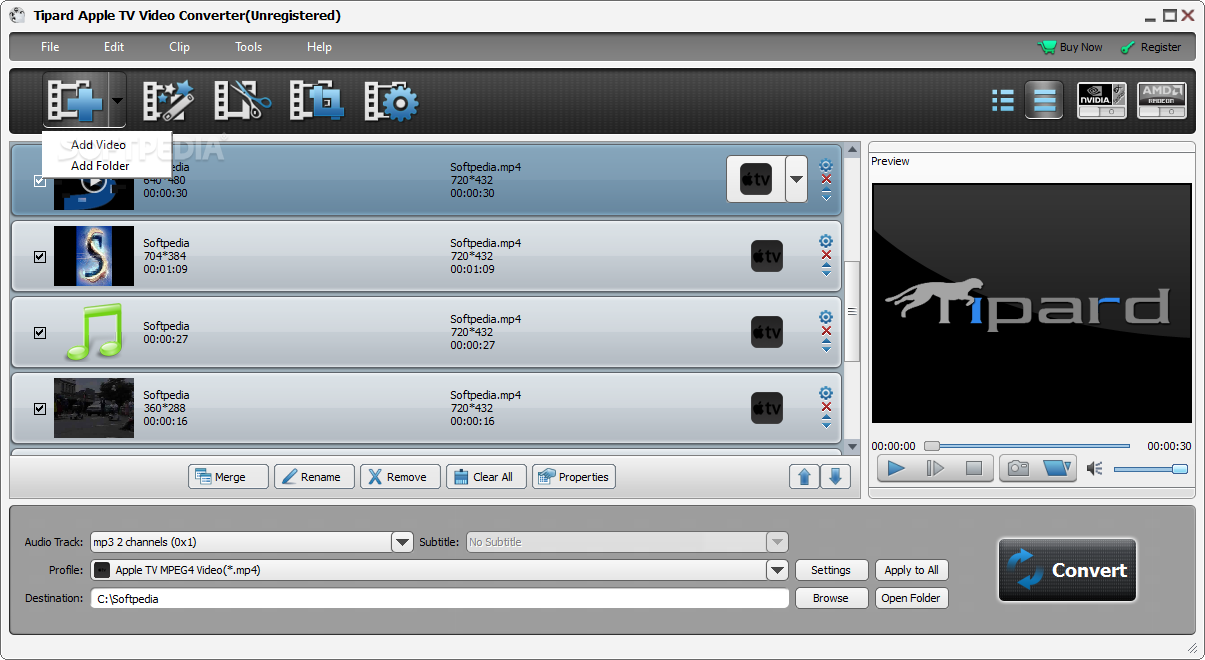Open profile Settings
The image size is (1205, 660).
tap(831, 570)
